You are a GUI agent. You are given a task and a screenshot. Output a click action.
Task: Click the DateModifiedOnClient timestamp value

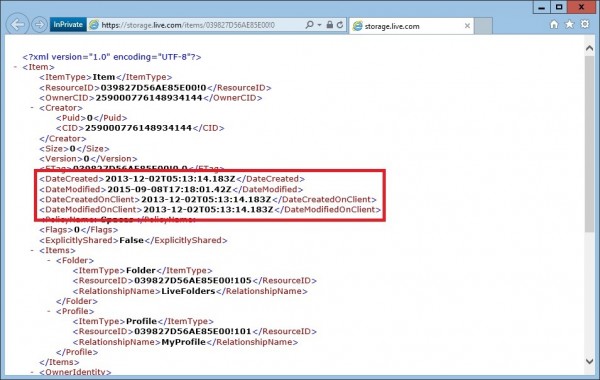click(209, 210)
